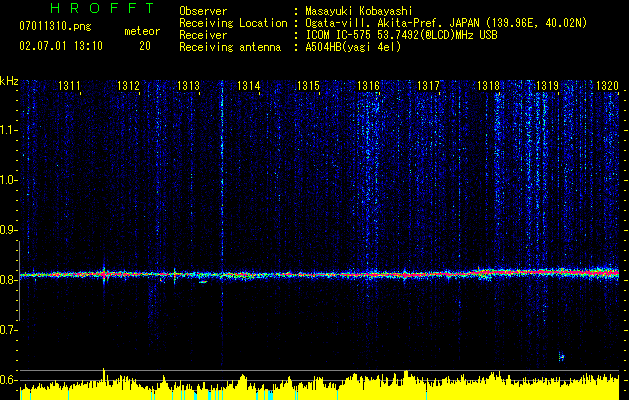Click time marker 1314
The image size is (629, 400).
(249, 86)
